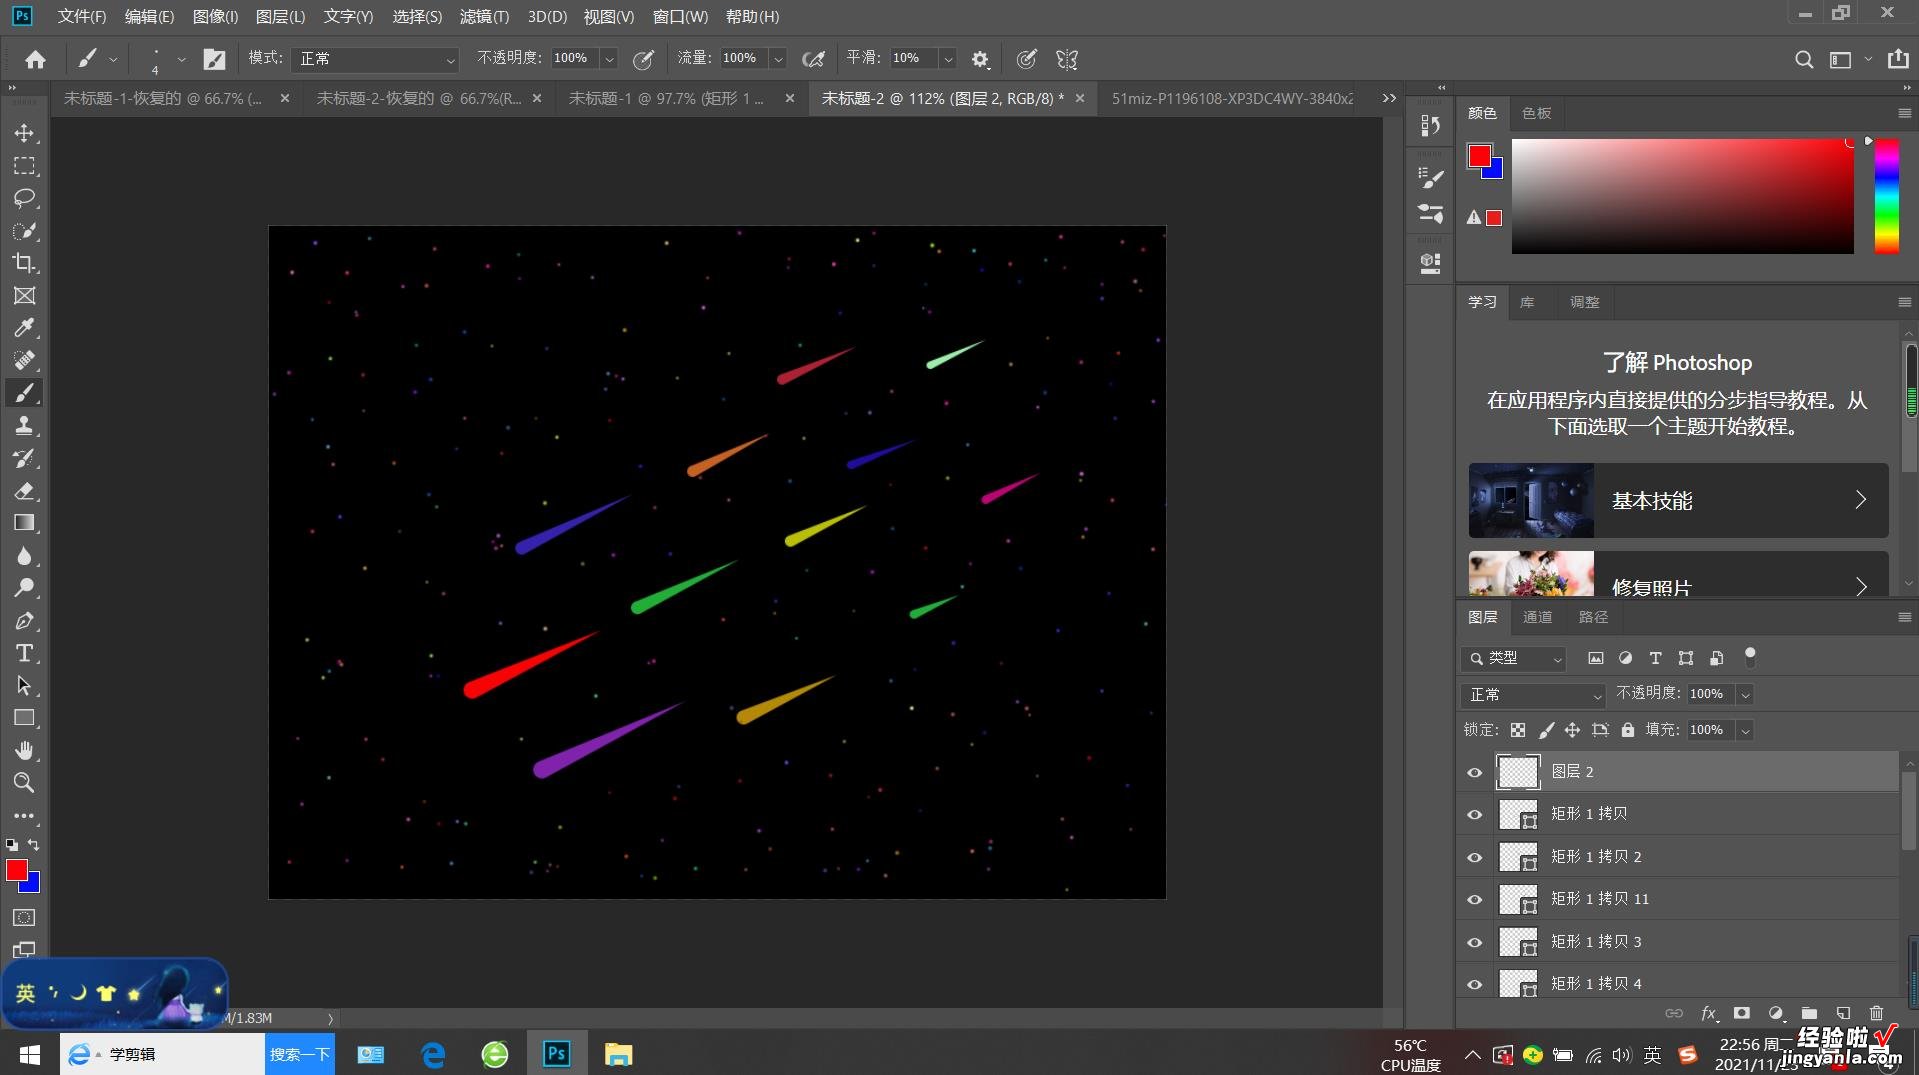The width and height of the screenshot is (1919, 1075).
Task: Select the Gradient tool
Action: 24,523
